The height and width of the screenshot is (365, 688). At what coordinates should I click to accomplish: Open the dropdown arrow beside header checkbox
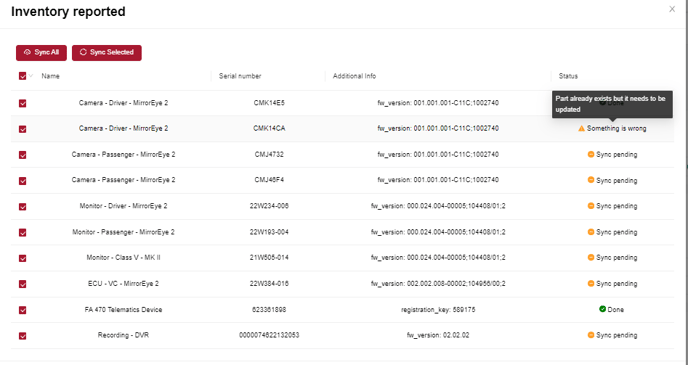(x=31, y=76)
